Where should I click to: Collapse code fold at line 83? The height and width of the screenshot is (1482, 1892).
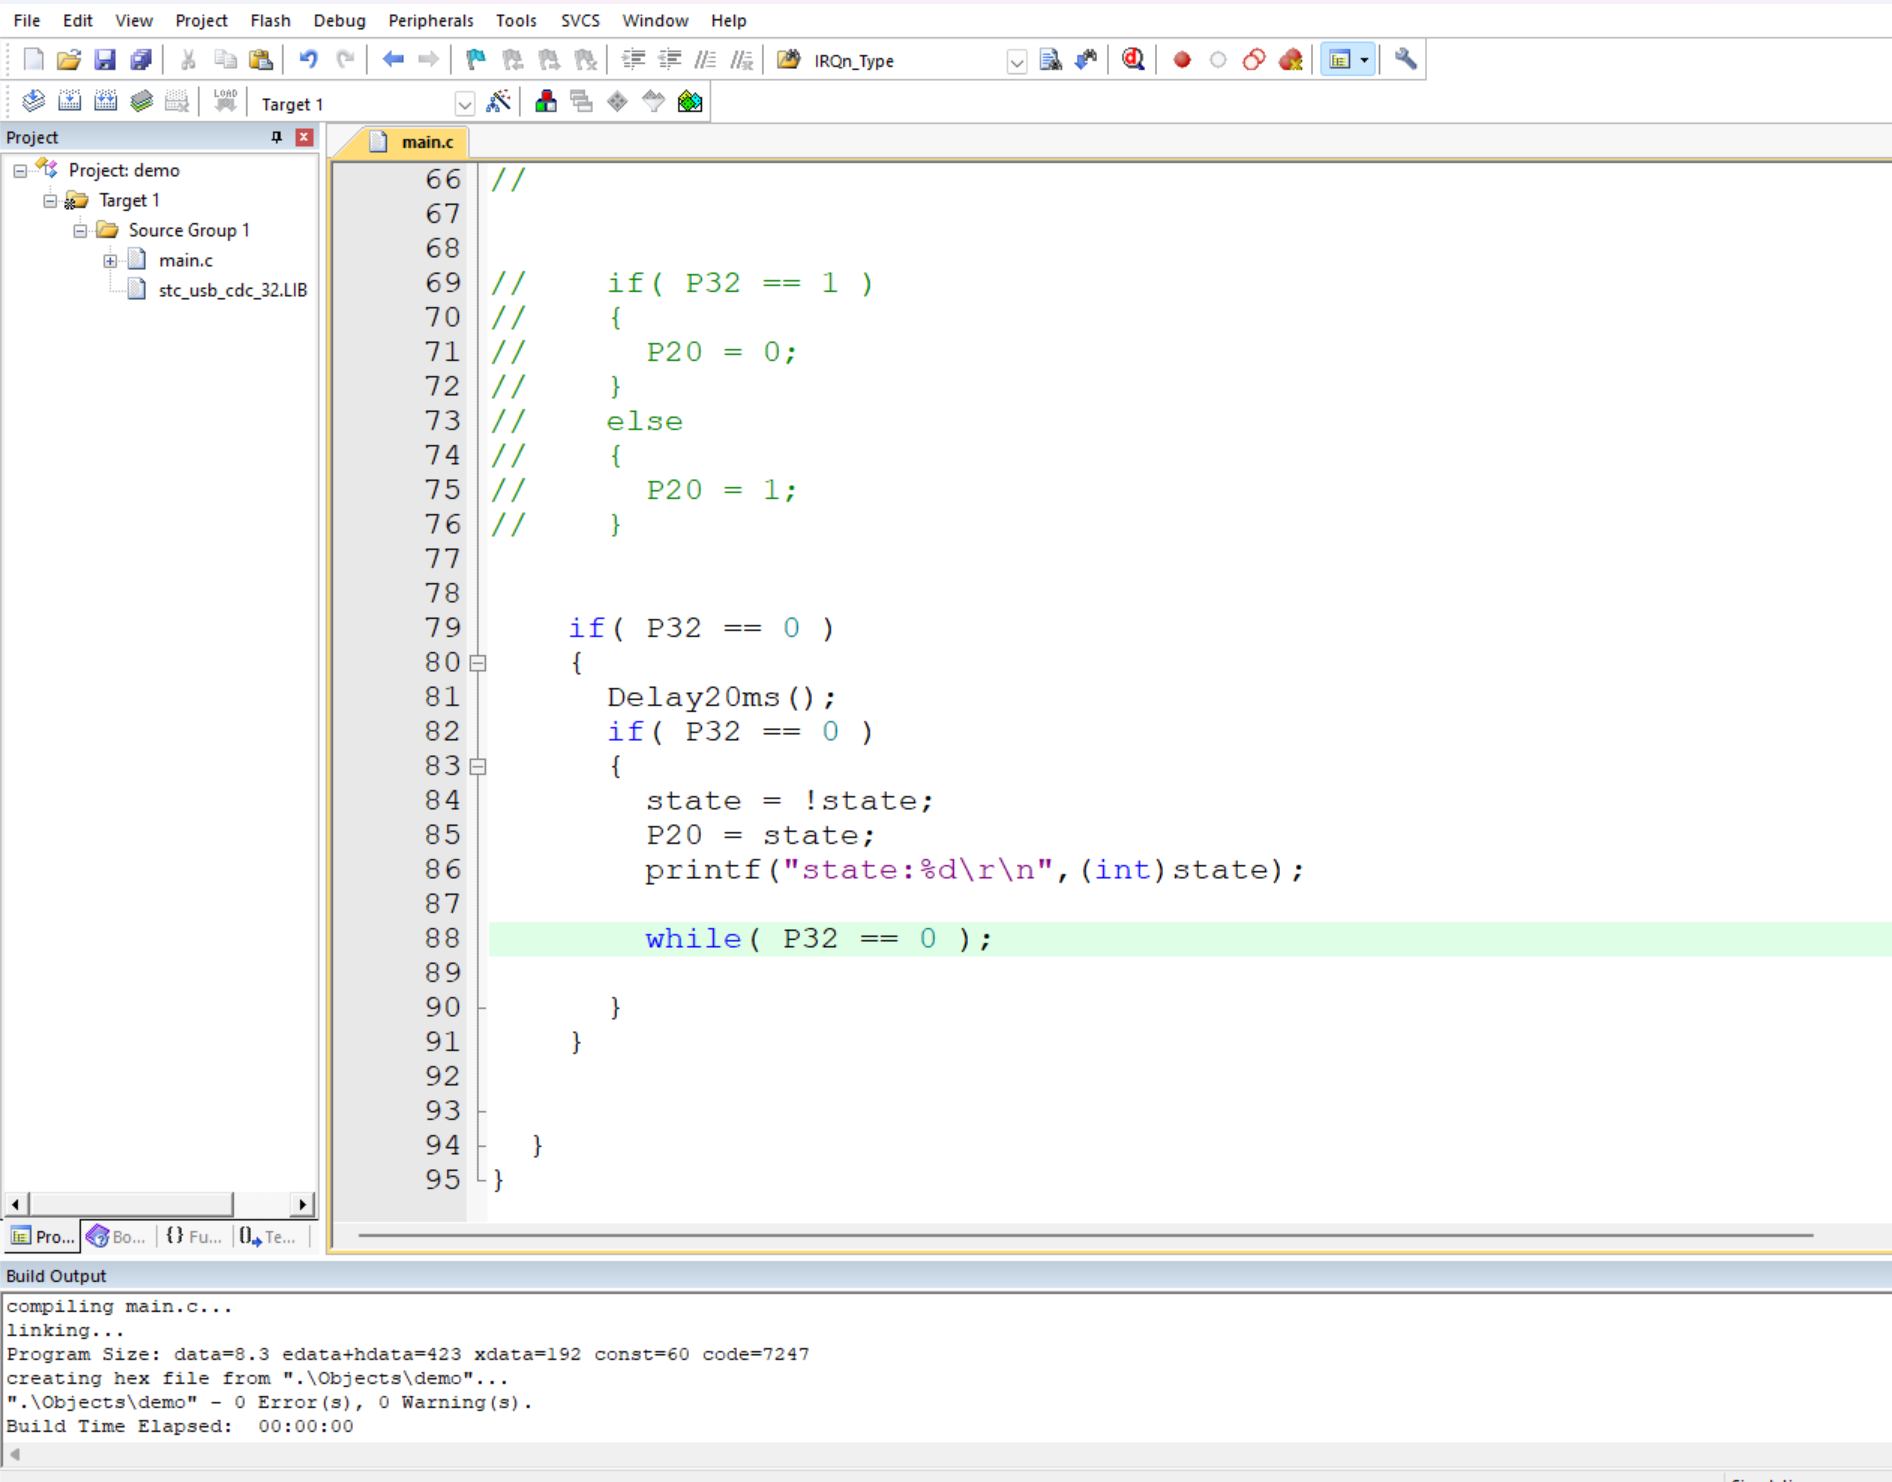(478, 766)
